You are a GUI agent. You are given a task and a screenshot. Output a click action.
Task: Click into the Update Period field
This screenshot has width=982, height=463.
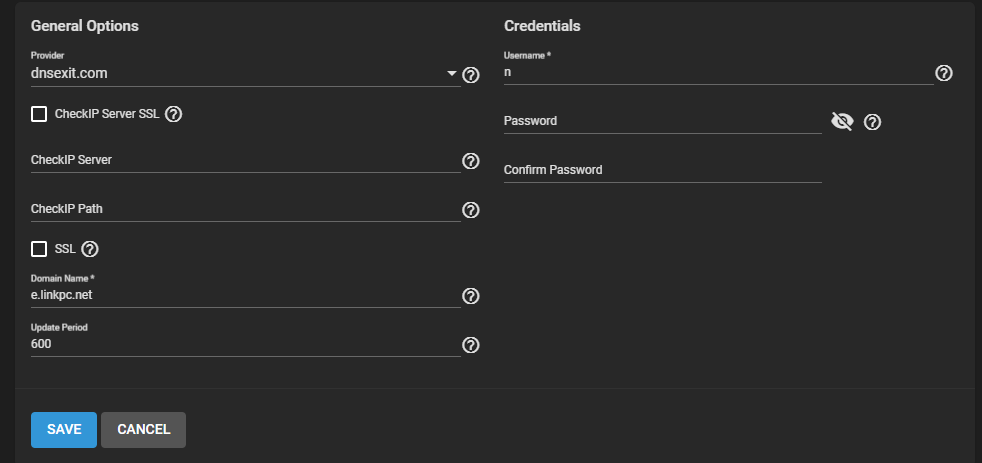pyautogui.click(x=246, y=345)
